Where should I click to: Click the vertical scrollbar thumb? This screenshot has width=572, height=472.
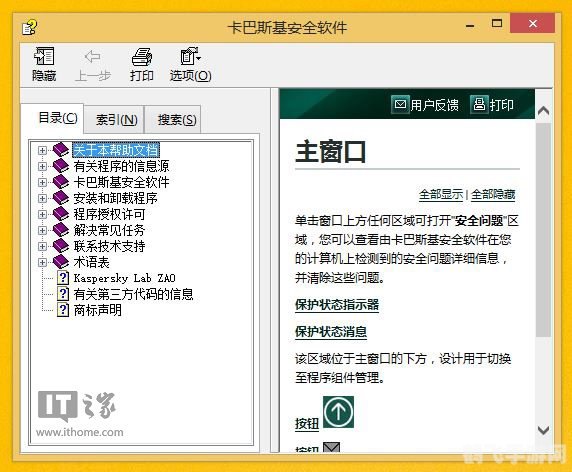pos(543,230)
